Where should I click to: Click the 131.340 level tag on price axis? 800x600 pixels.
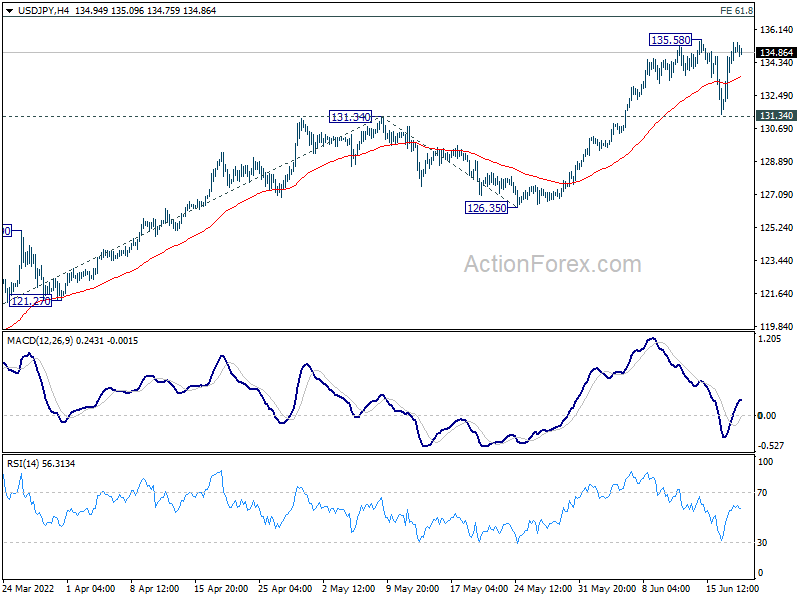coord(776,116)
